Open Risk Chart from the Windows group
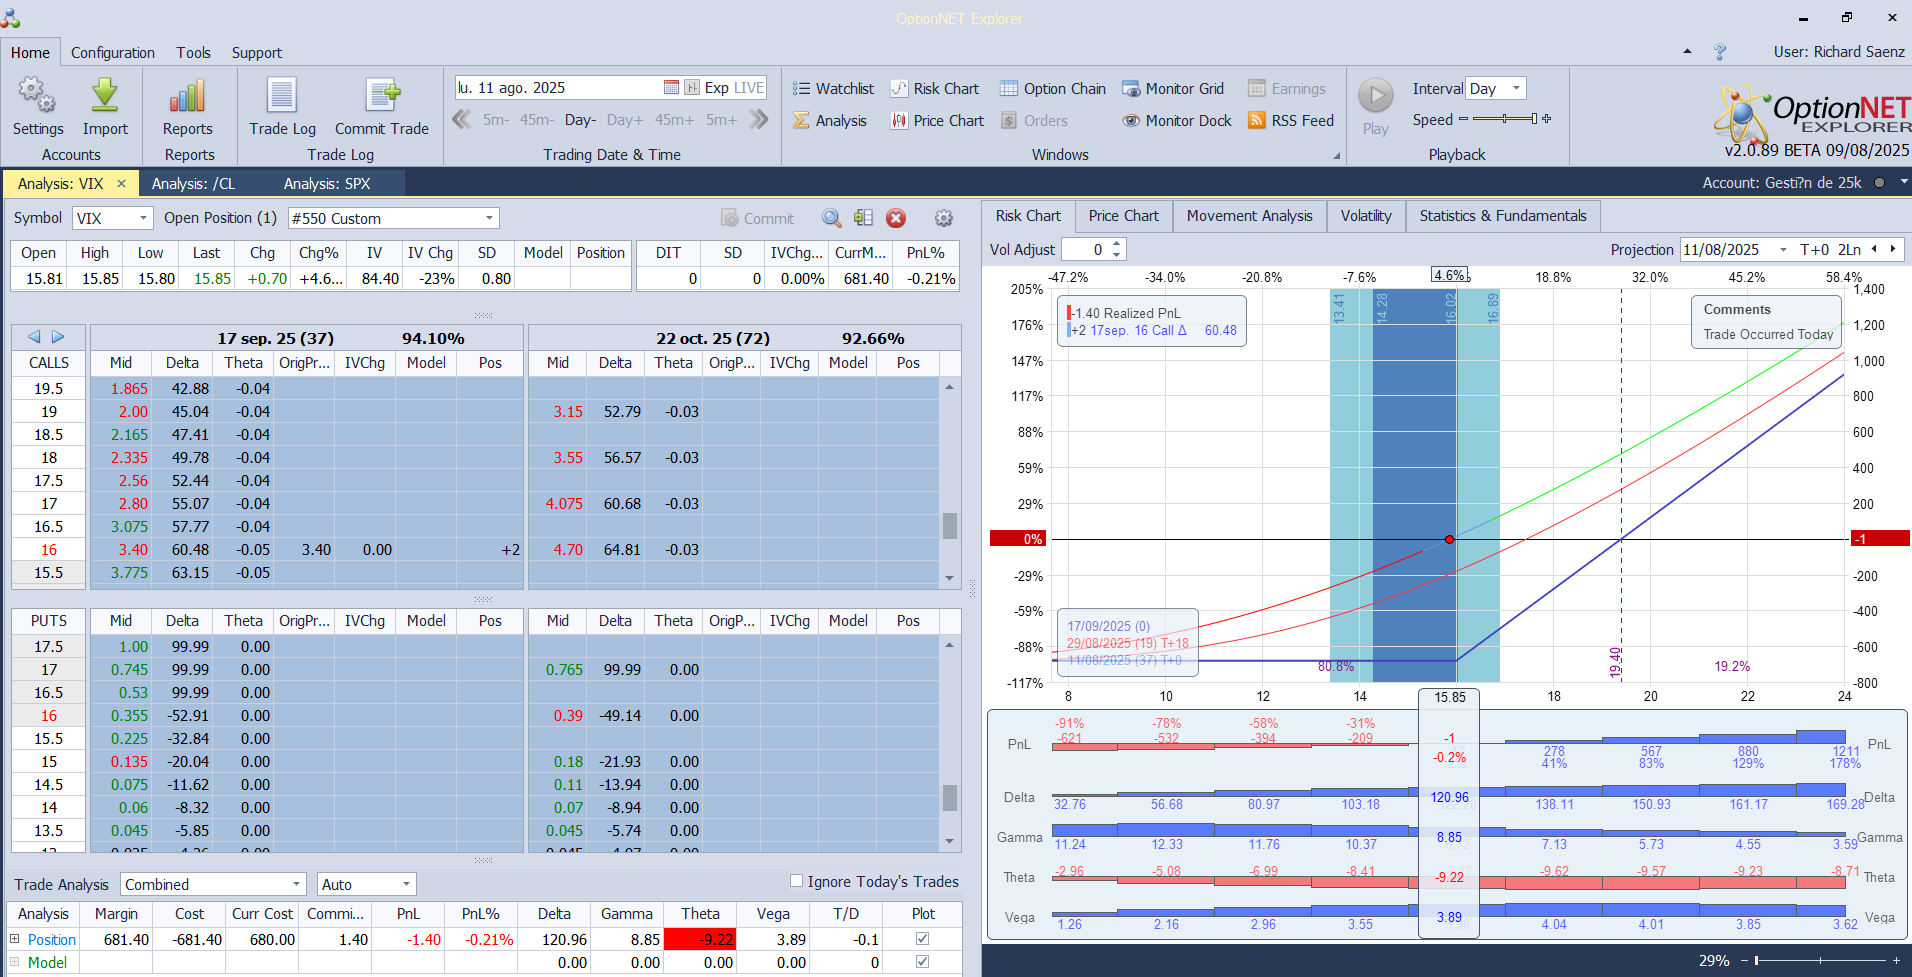Image resolution: width=1912 pixels, height=977 pixels. coord(935,89)
